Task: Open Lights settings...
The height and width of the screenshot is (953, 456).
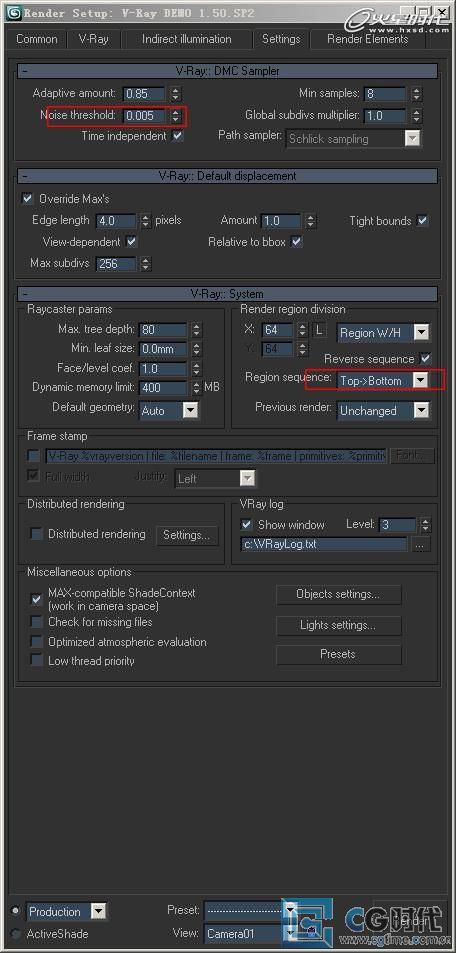Action: [x=338, y=625]
